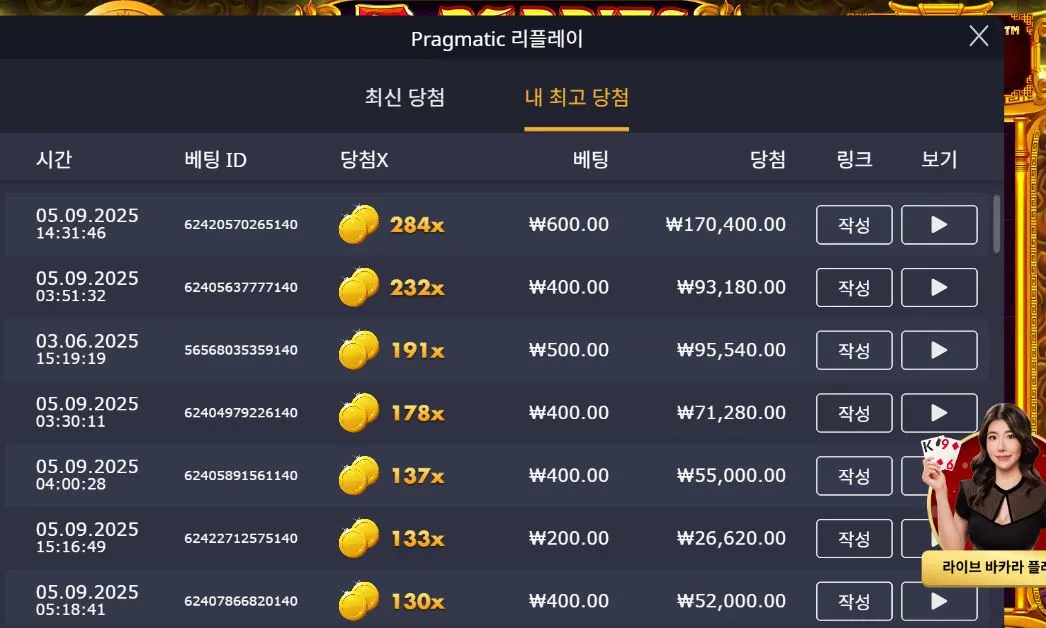Create link for the ₩170,400.00 win
The image size is (1046, 628).
coord(854,225)
